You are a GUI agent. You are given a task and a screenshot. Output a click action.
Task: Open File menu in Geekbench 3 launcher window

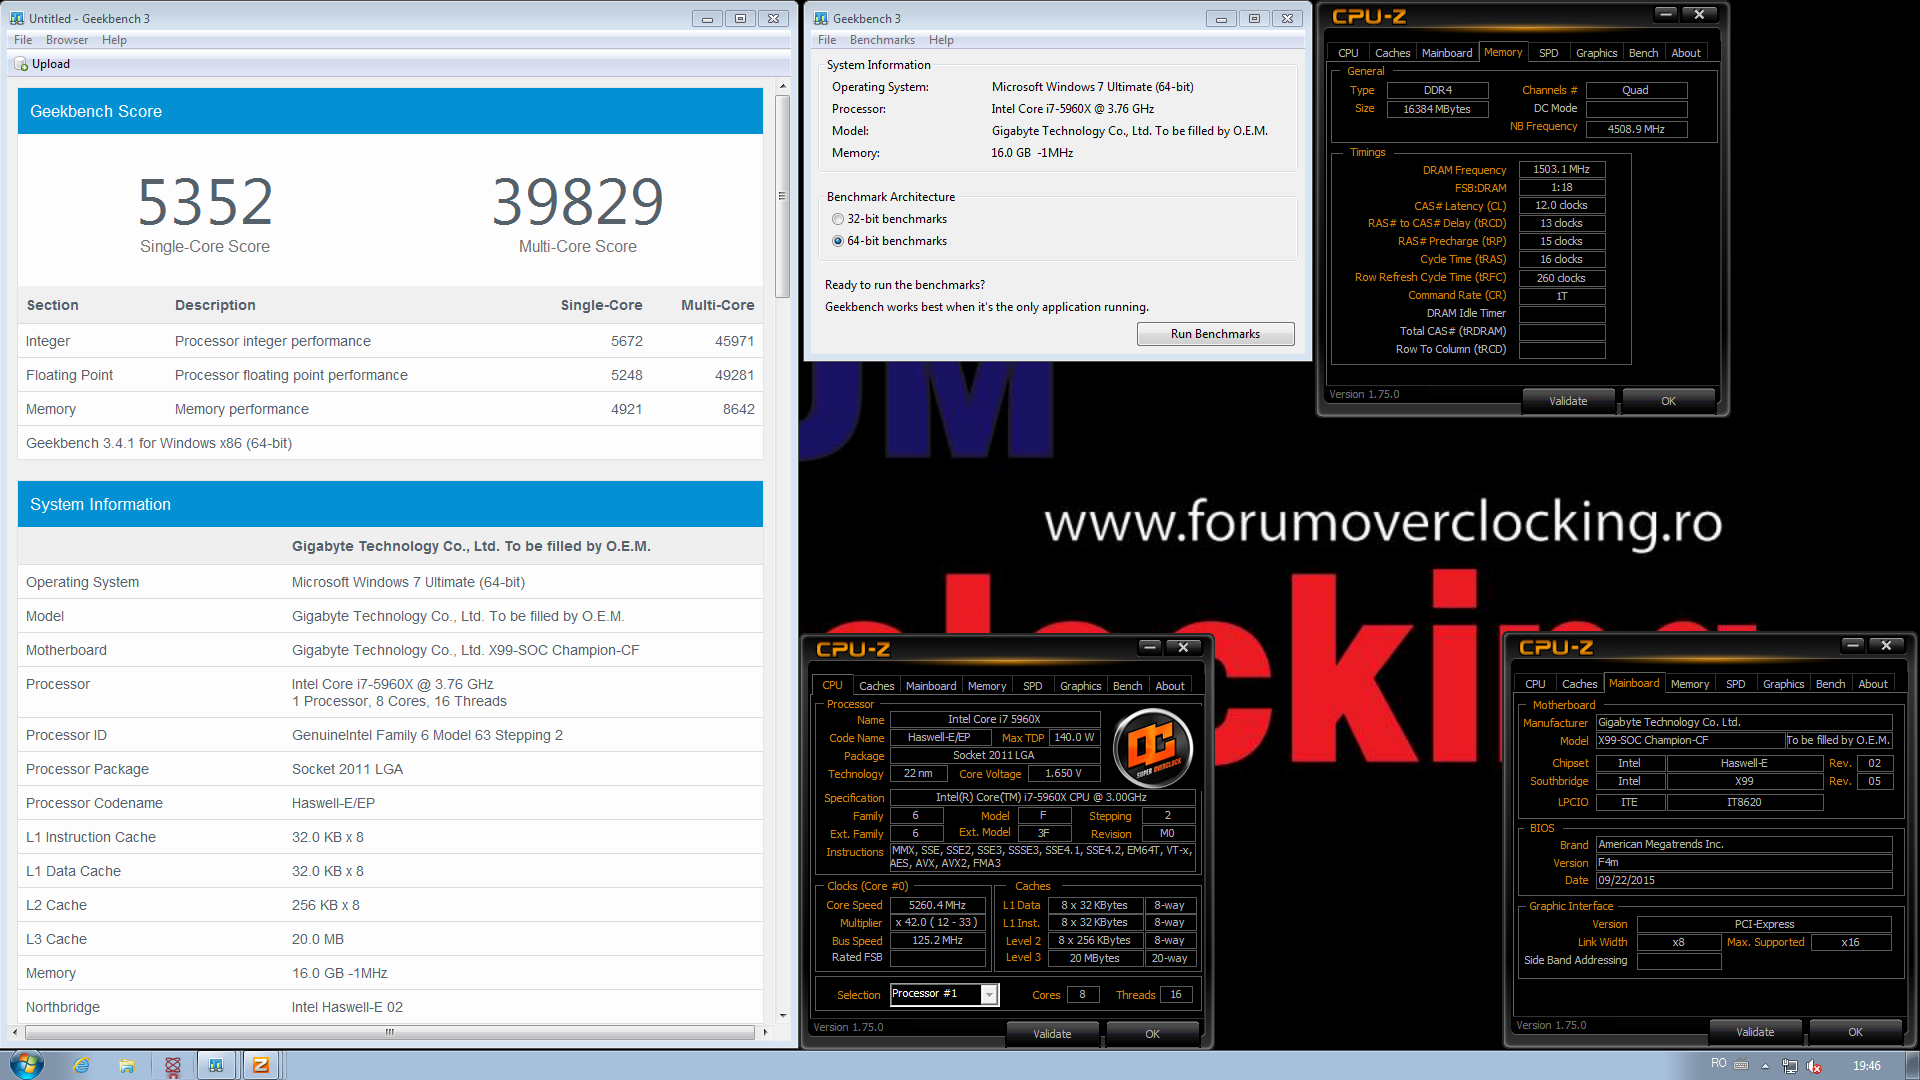[827, 40]
